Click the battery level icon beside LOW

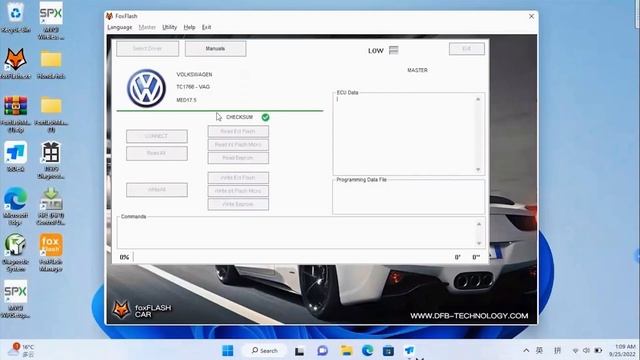(393, 50)
